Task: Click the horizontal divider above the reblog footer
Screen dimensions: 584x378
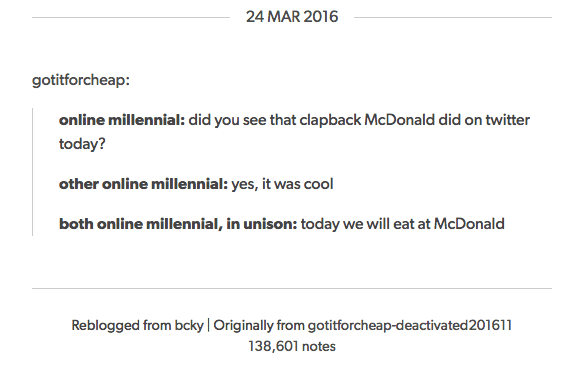Action: point(292,288)
